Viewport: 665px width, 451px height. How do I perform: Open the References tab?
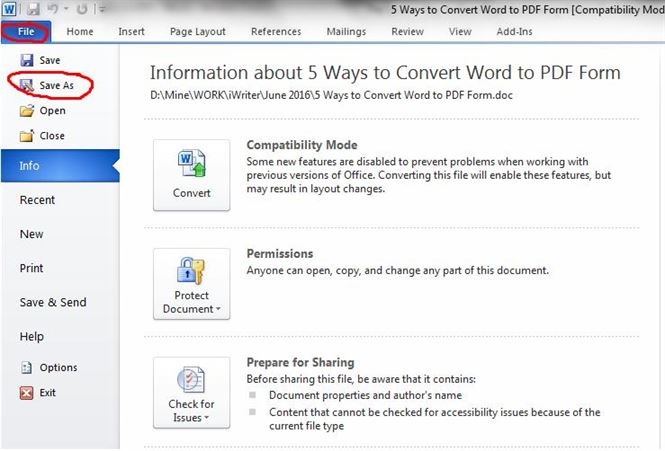tap(276, 32)
